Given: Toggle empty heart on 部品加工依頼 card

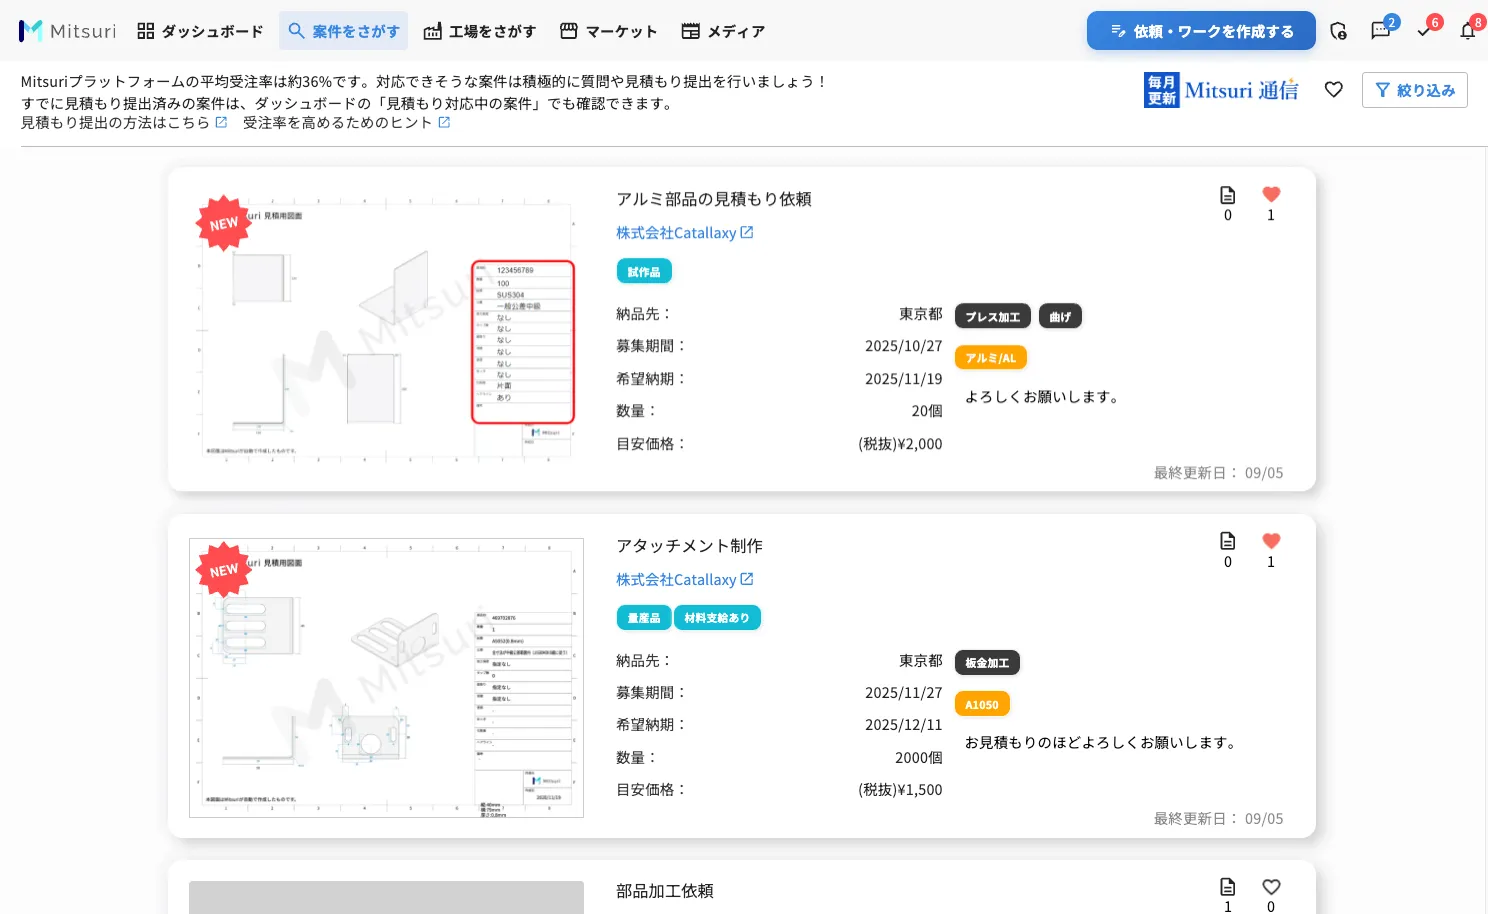Looking at the screenshot, I should coord(1271,887).
